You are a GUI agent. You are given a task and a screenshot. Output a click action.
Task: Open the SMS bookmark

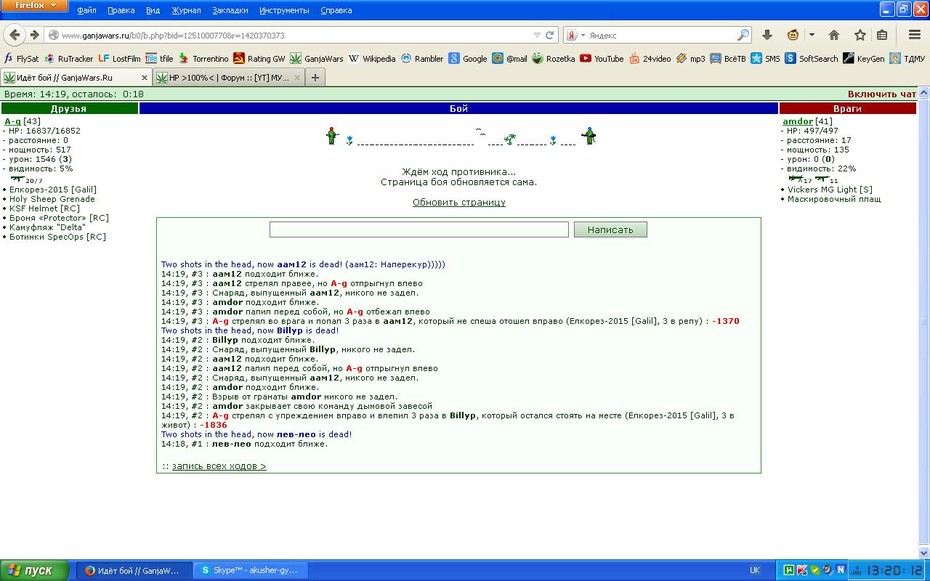[766, 59]
